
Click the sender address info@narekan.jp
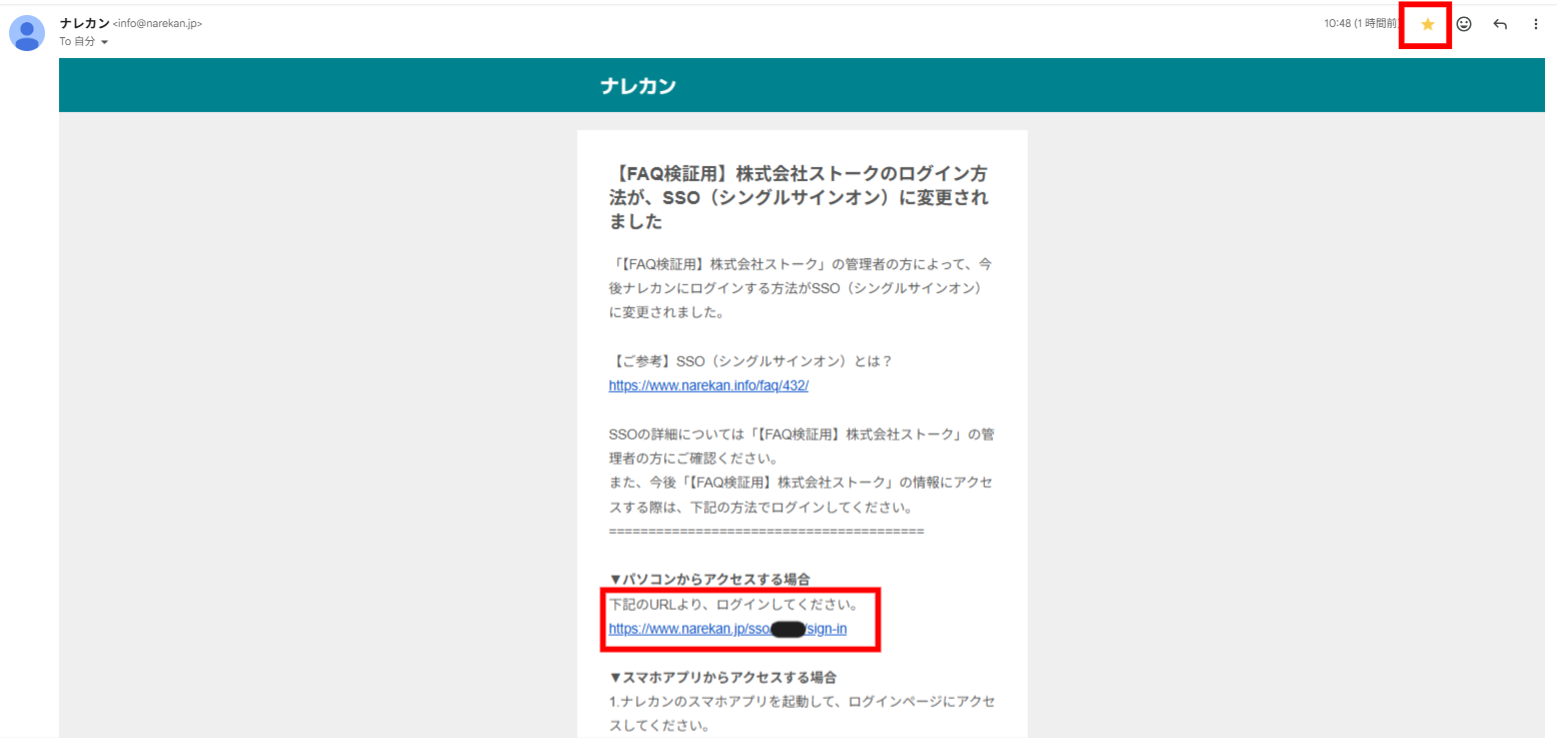click(158, 23)
